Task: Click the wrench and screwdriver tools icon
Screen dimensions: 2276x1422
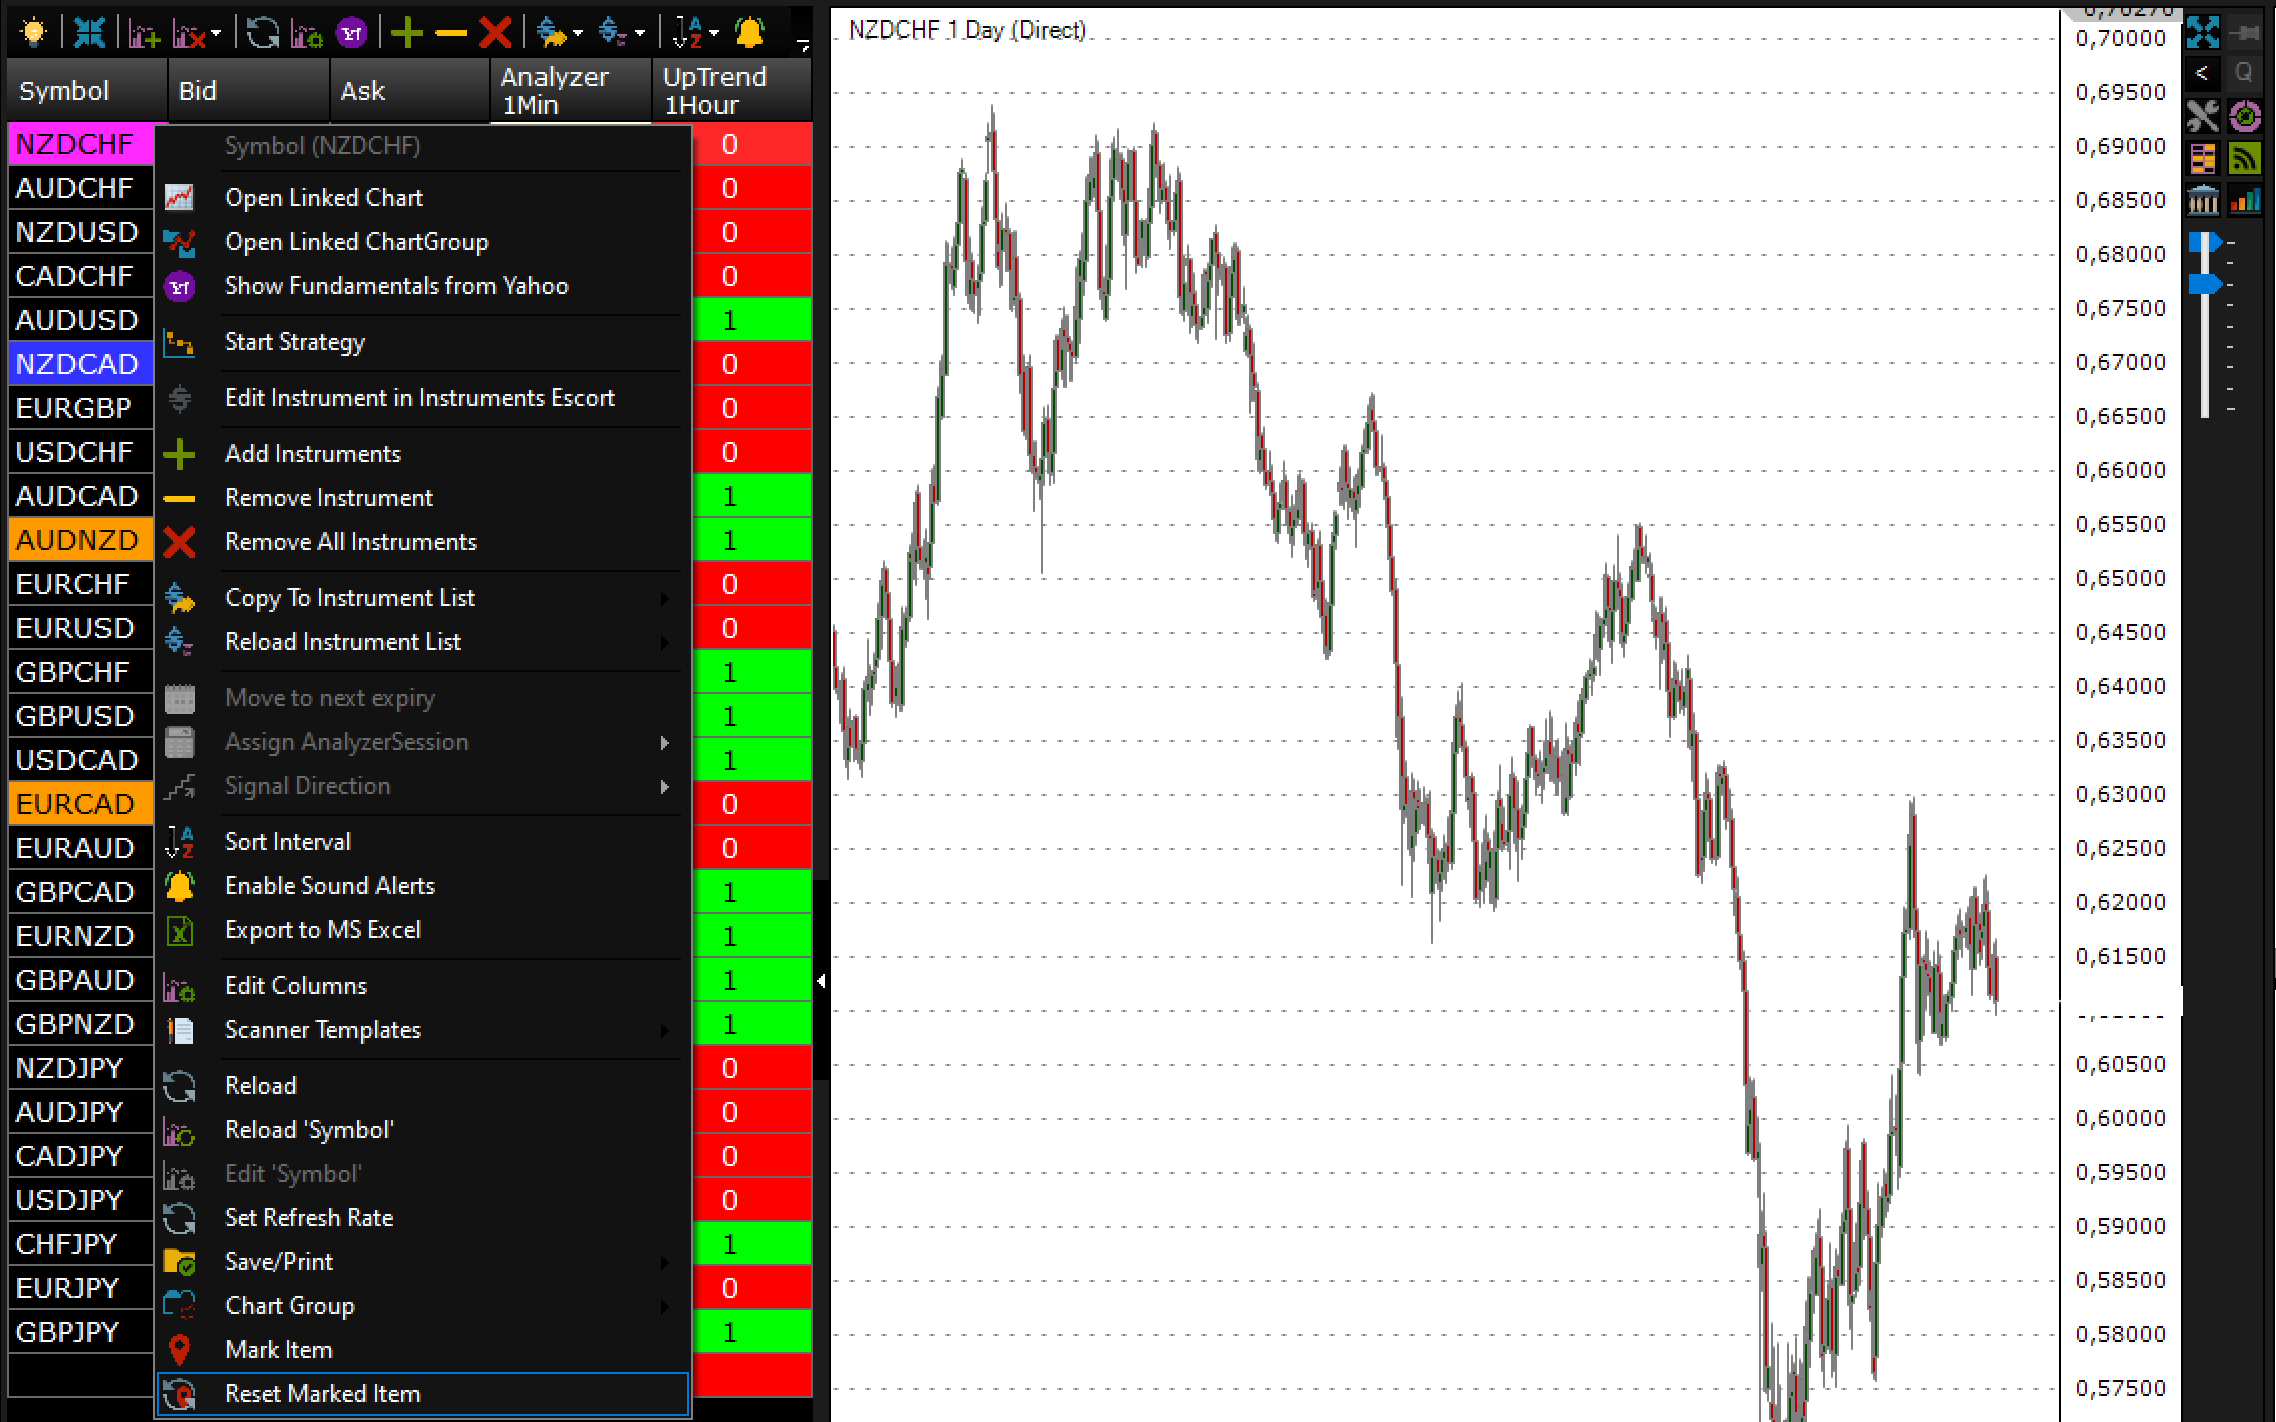Action: point(2202,116)
